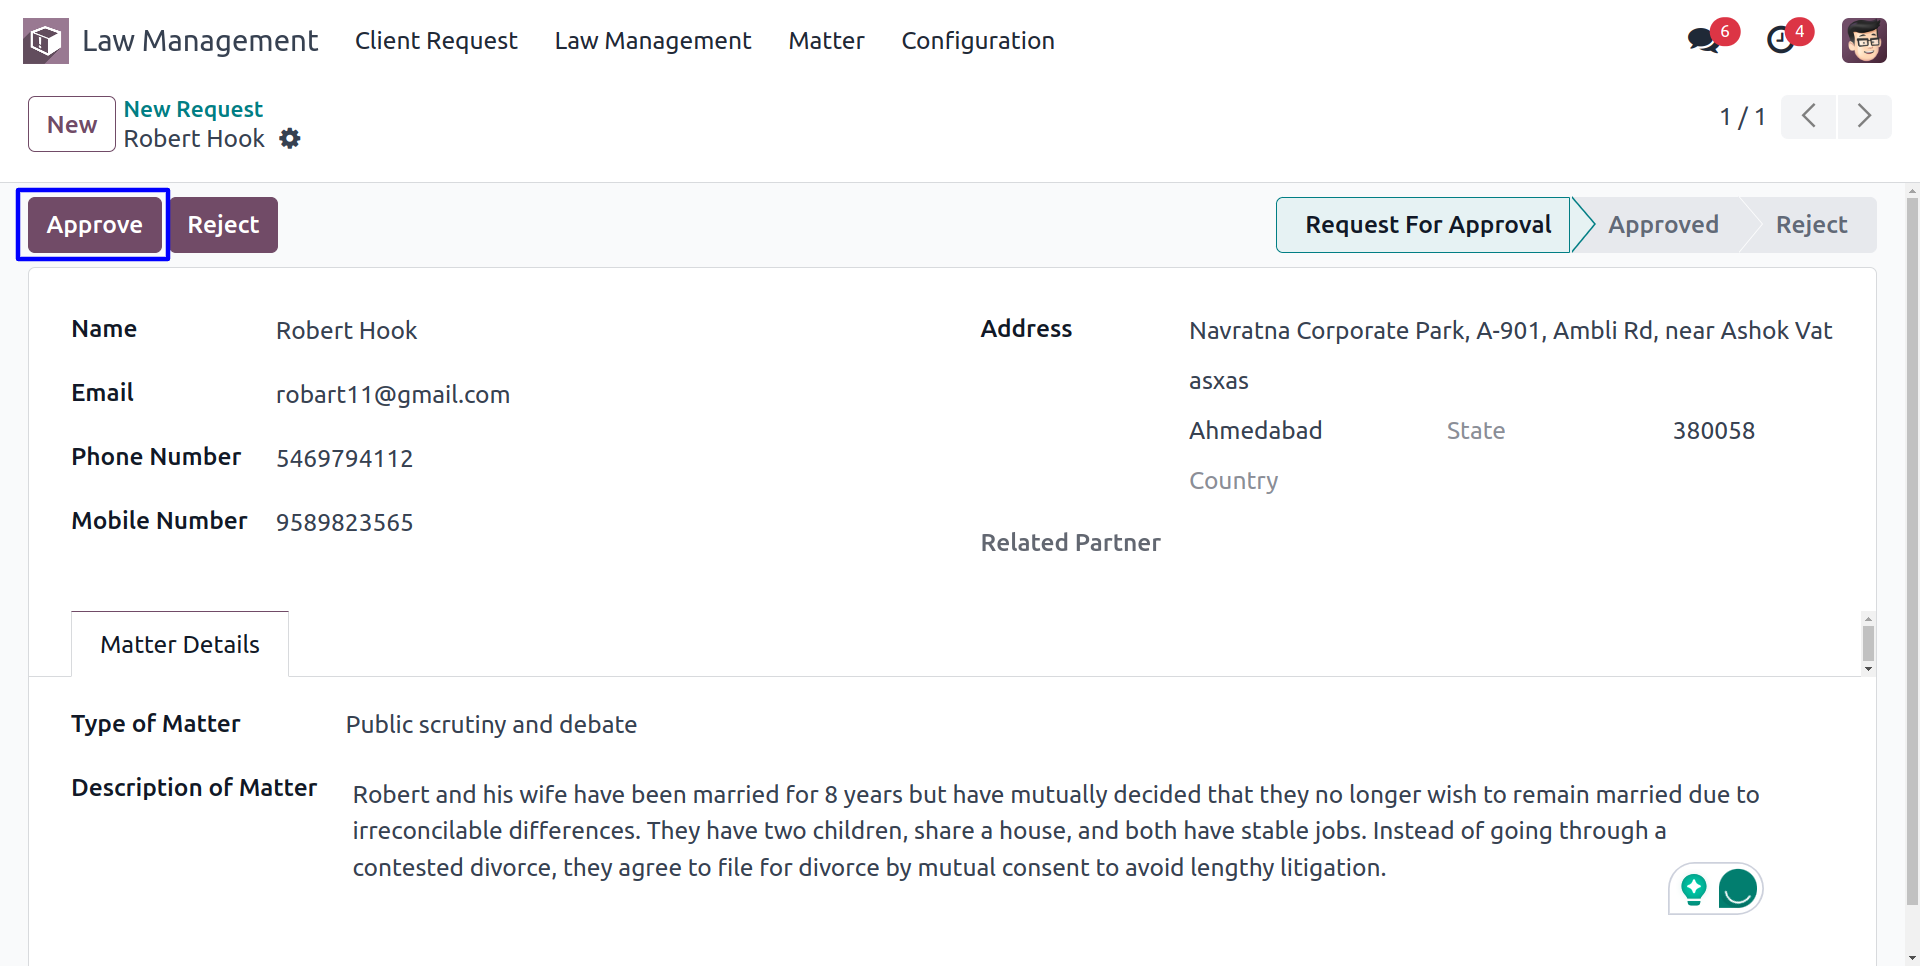Approve the client request
1920x966 pixels.
pyautogui.click(x=94, y=225)
